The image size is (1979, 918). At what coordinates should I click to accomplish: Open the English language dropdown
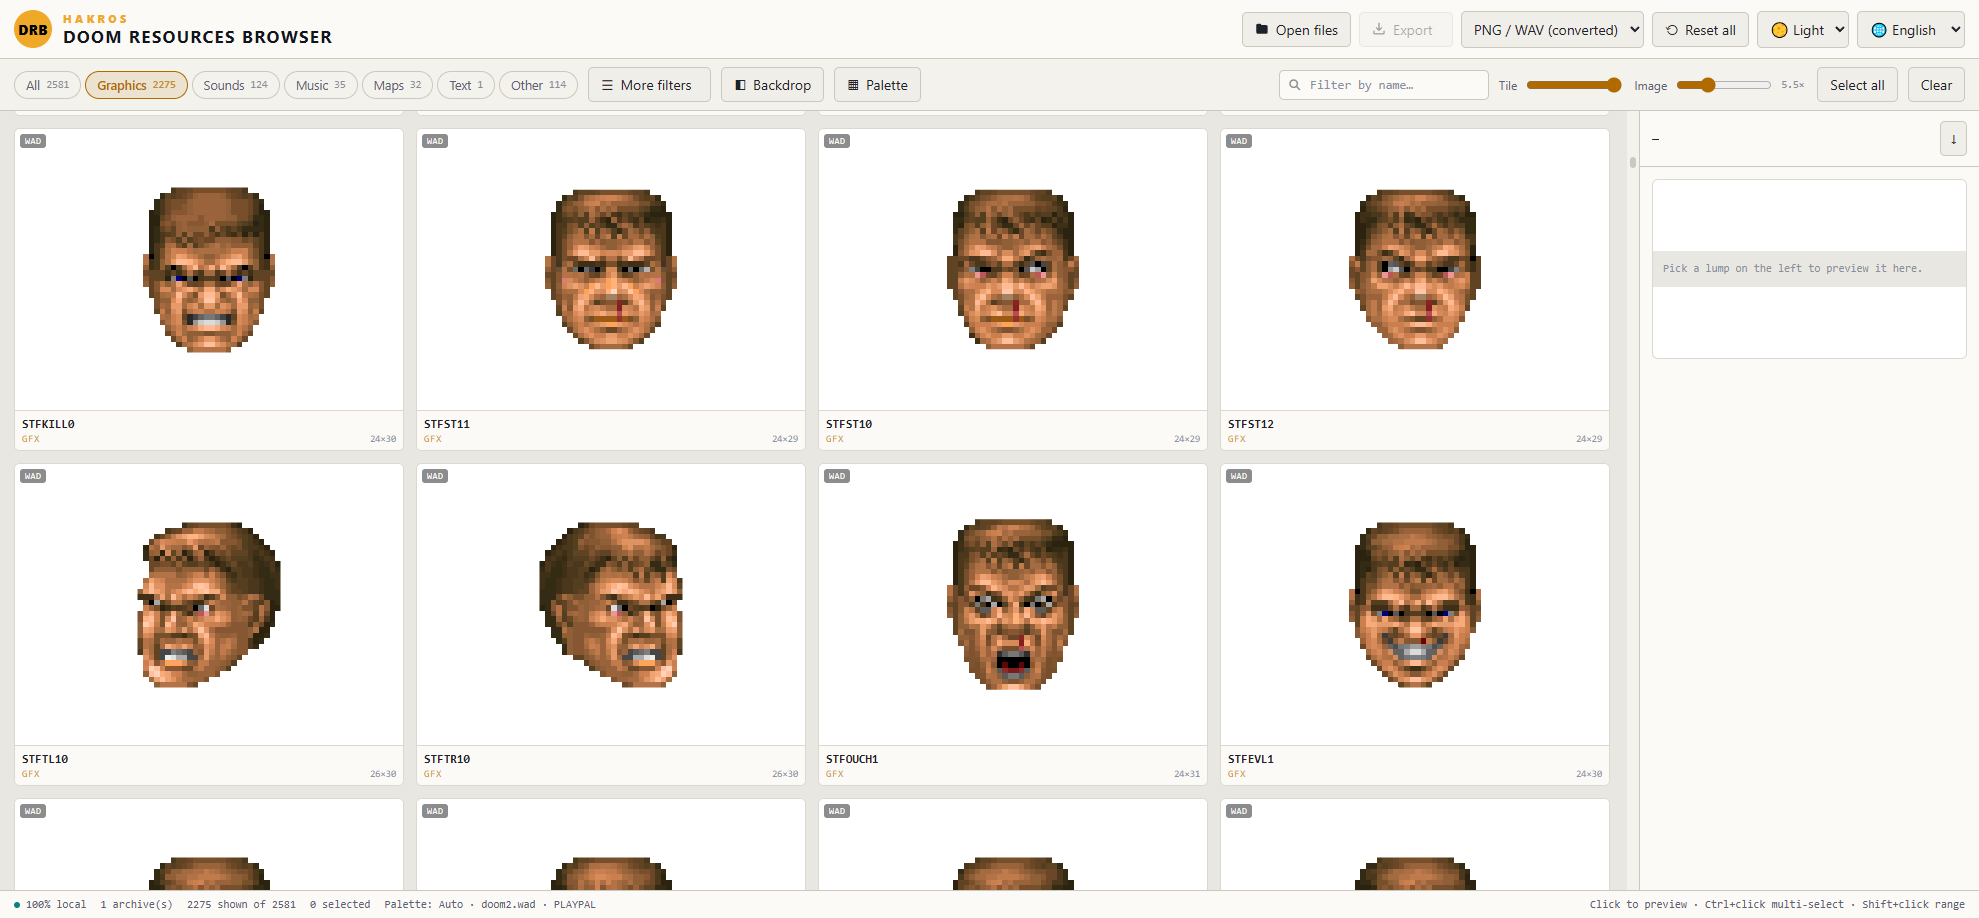pyautogui.click(x=1911, y=30)
